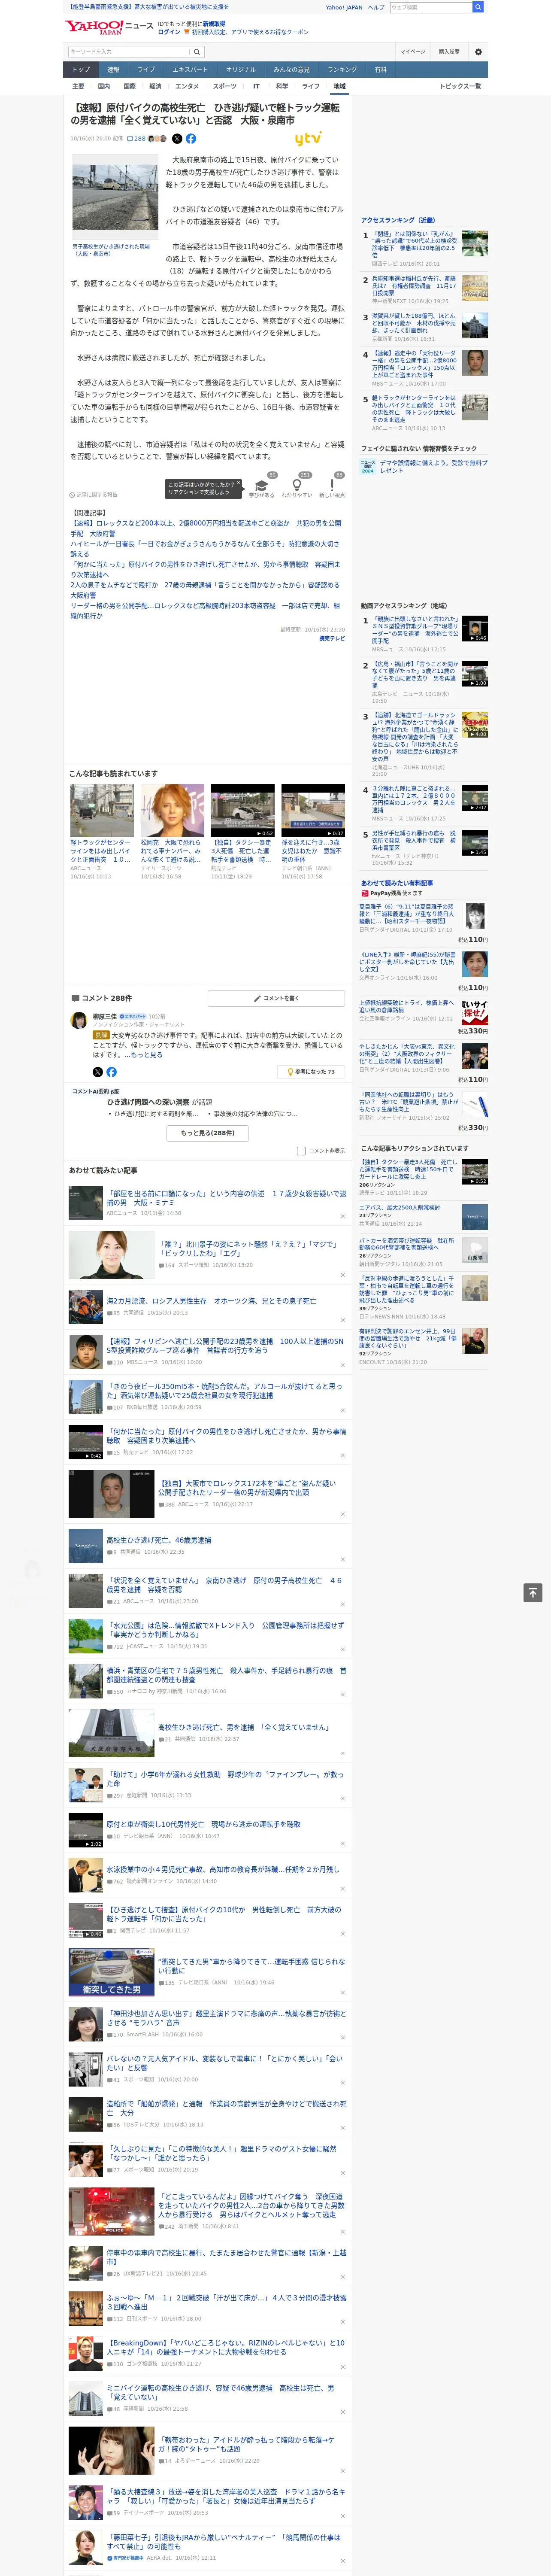
Task: Open the emergency alert banner 能登半島豪雨緊急支援
Action: pyautogui.click(x=148, y=7)
